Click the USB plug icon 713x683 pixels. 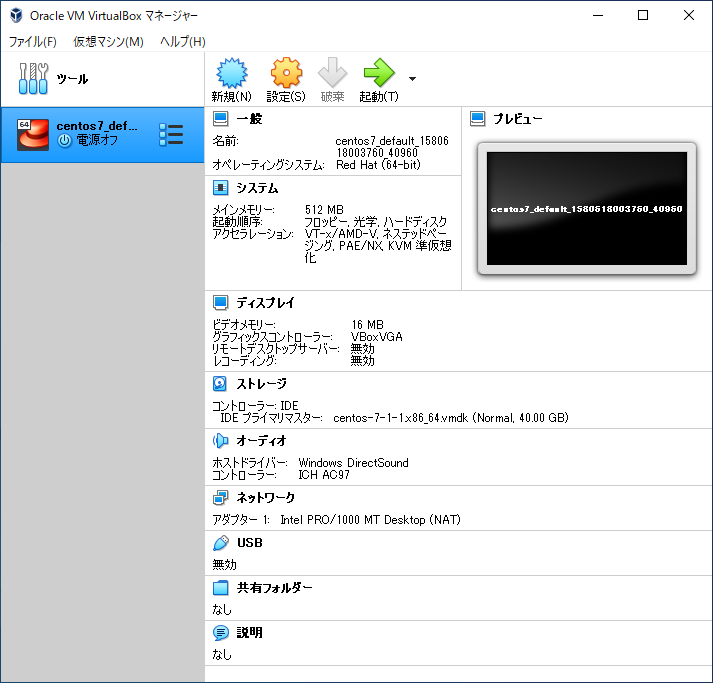[x=221, y=542]
